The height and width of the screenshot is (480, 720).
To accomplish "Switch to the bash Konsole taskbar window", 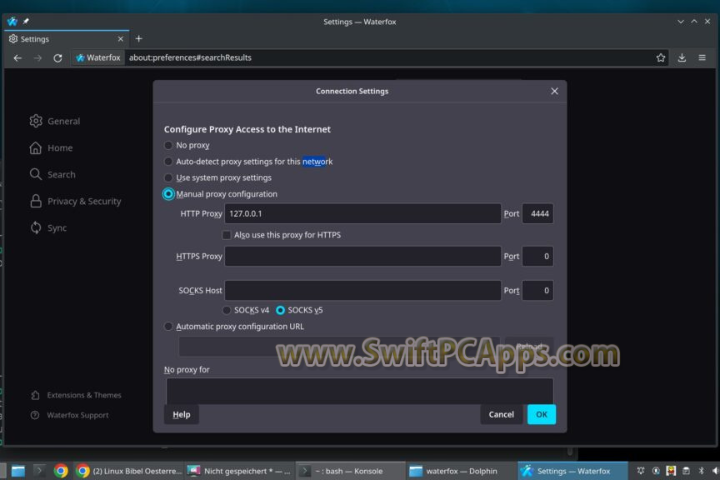I will (350, 471).
